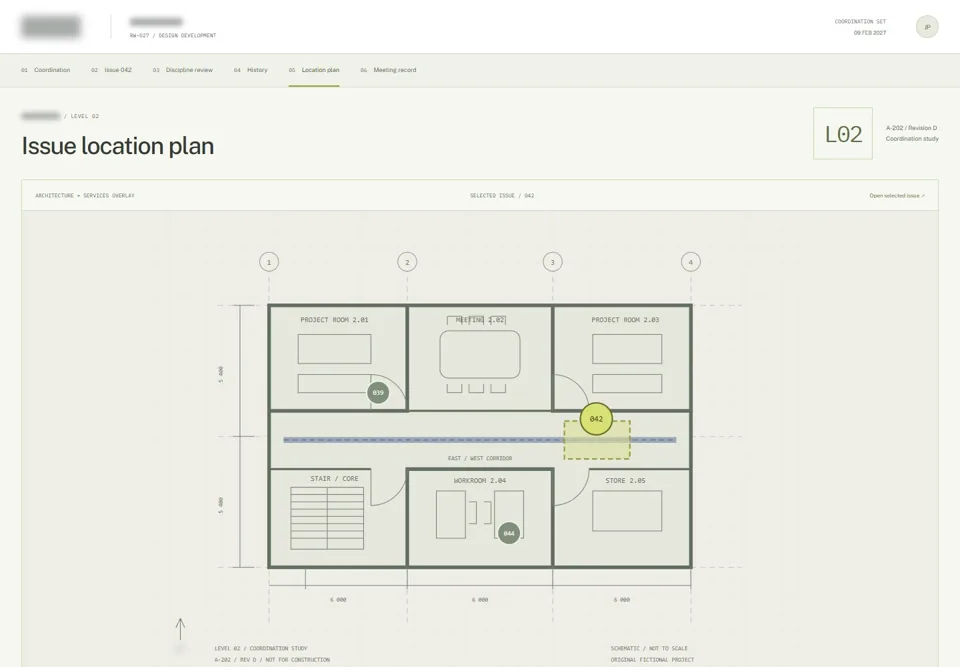Open the Coordination tab
This screenshot has width=960, height=667.
[45, 70]
